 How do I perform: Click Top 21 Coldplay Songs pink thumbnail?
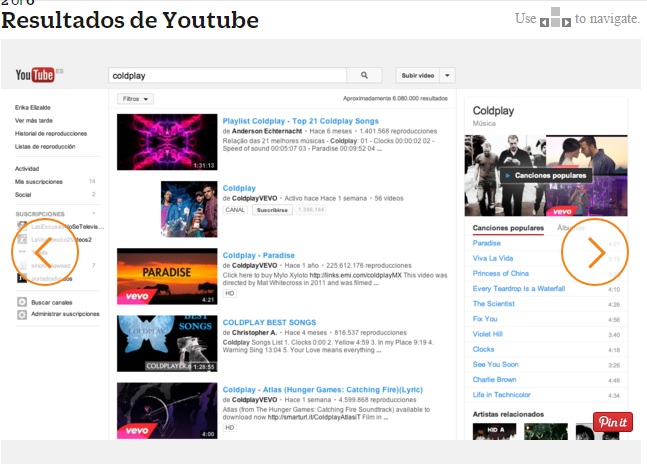point(167,142)
